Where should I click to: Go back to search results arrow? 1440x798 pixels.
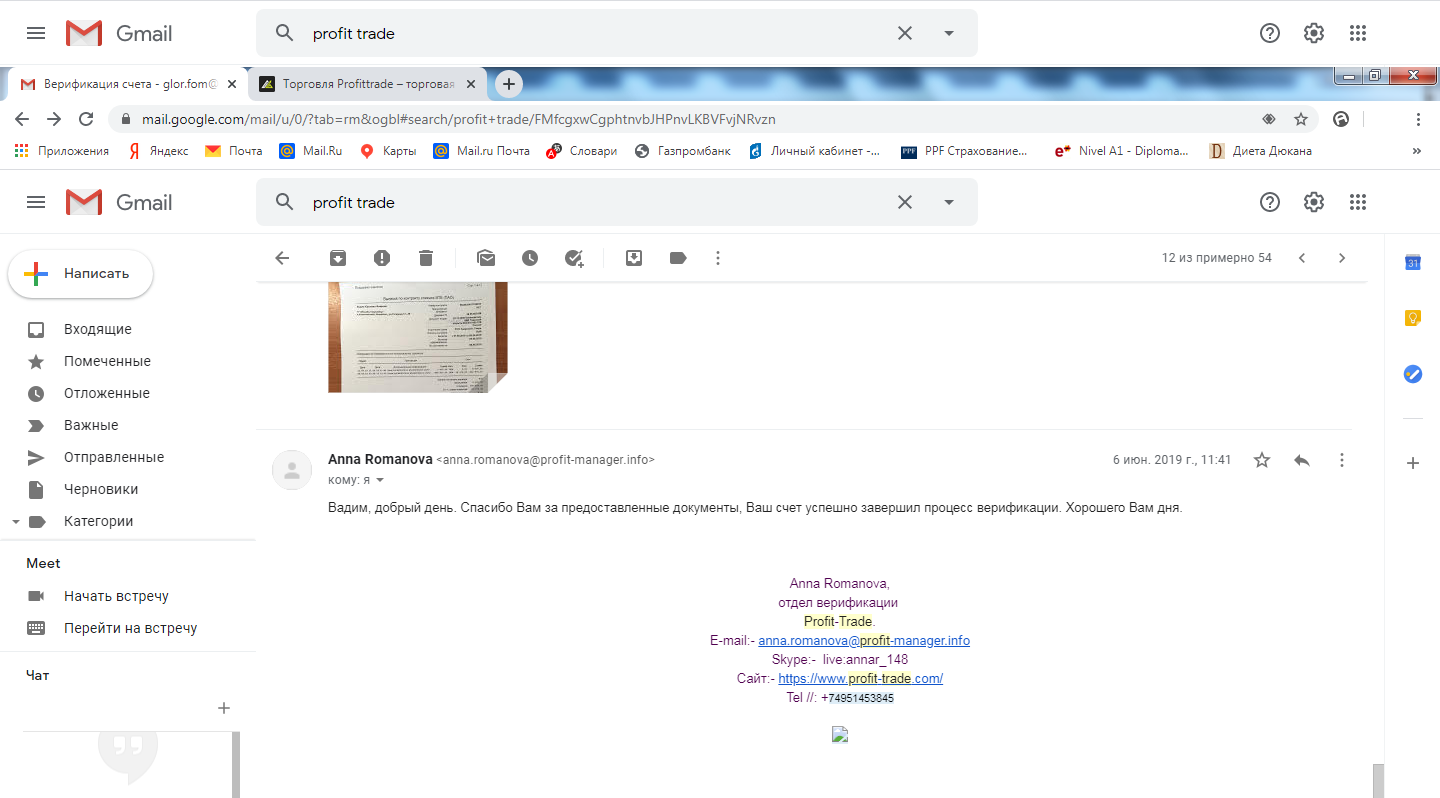282,258
